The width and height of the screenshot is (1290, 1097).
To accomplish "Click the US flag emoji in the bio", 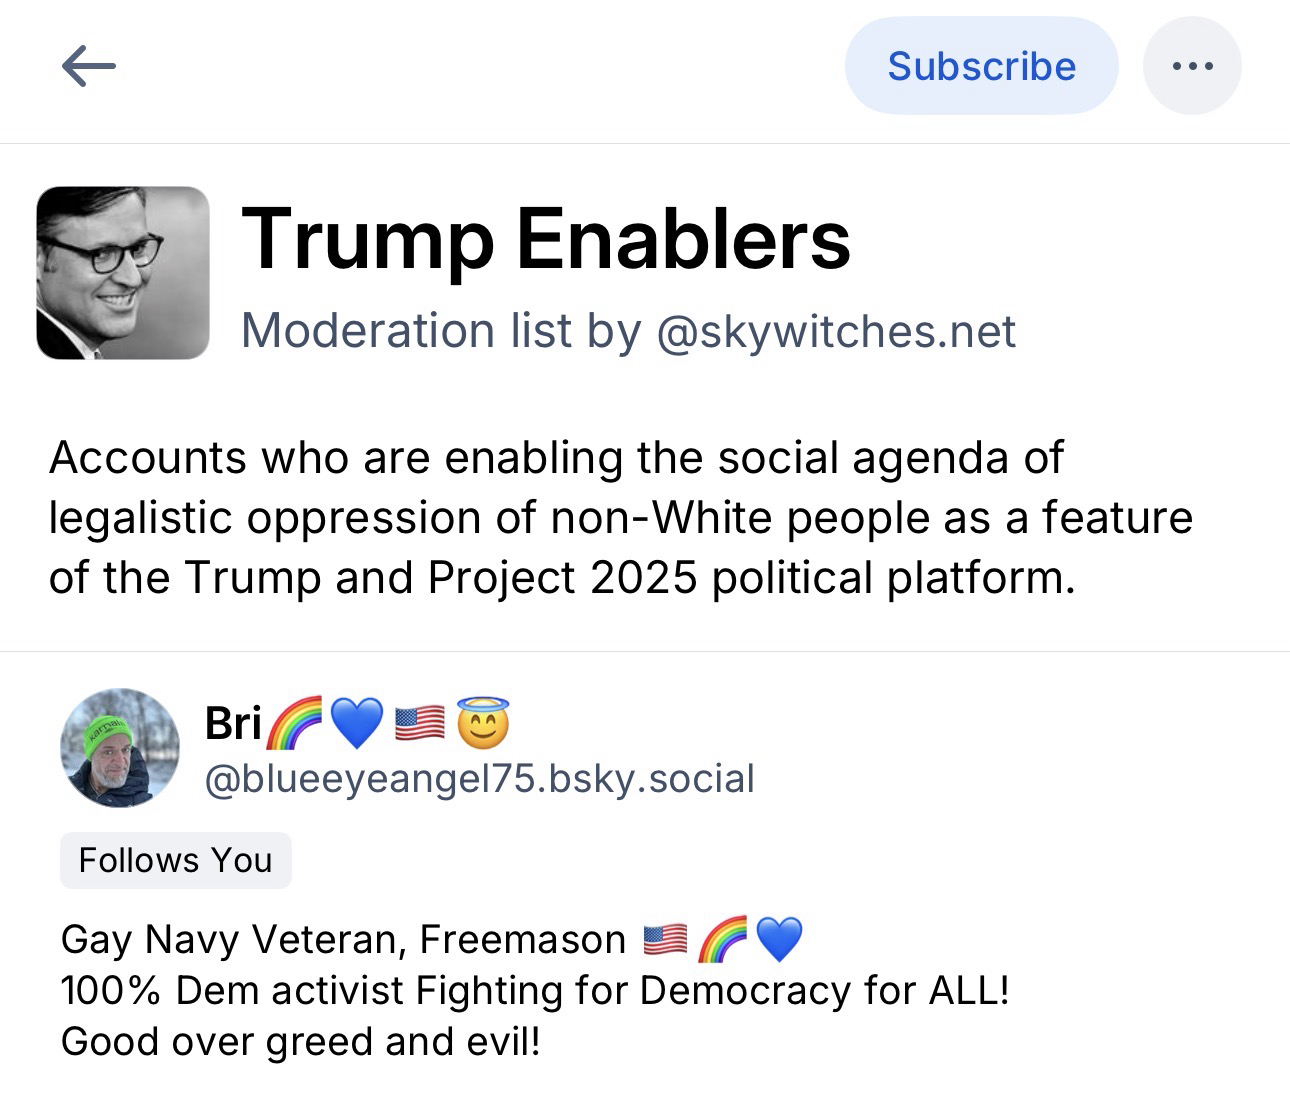I will tap(665, 939).
